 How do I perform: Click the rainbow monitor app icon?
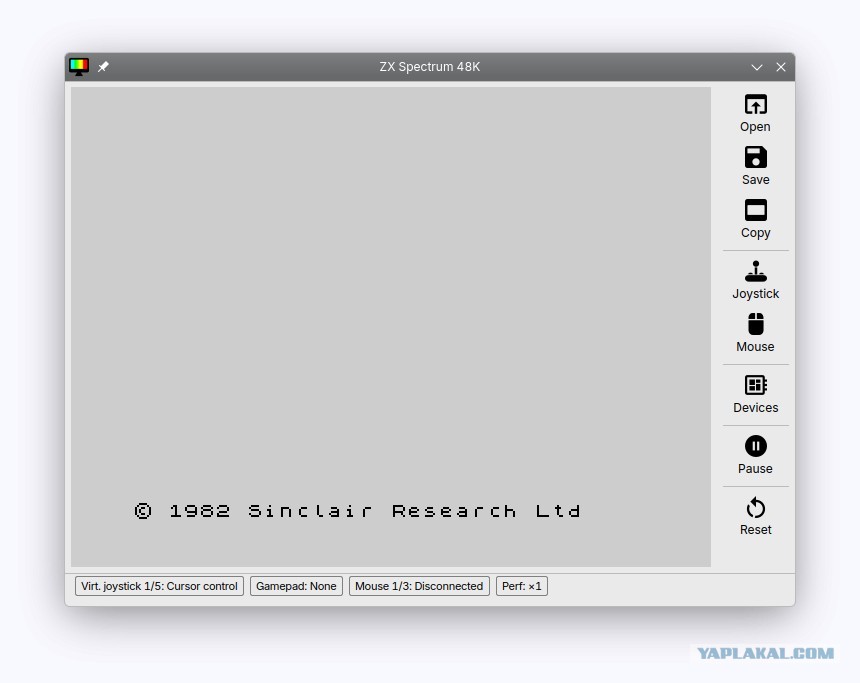pyautogui.click(x=79, y=67)
